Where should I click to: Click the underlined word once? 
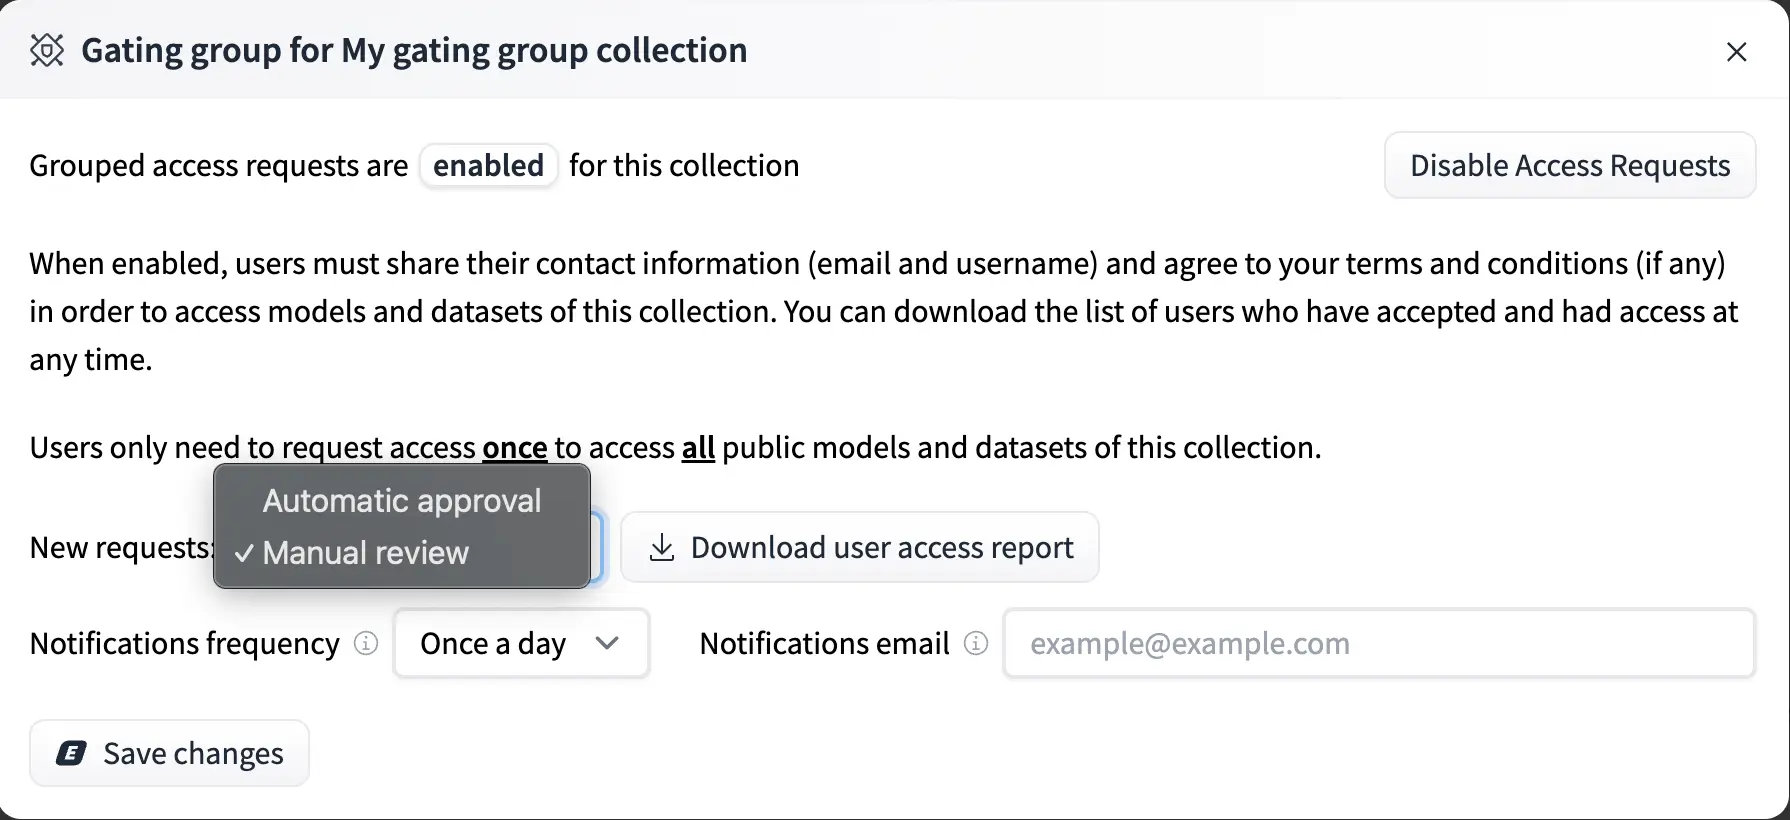tap(514, 447)
